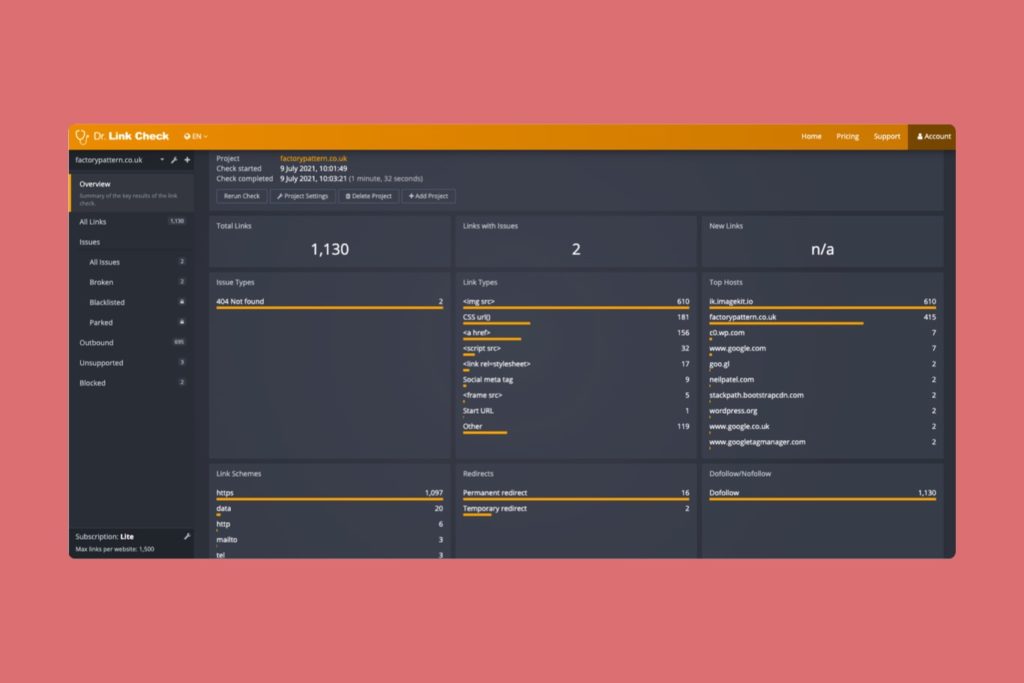This screenshot has height=683, width=1024.
Task: Click the wrench icon next to Subscription: Lite
Action: click(186, 536)
